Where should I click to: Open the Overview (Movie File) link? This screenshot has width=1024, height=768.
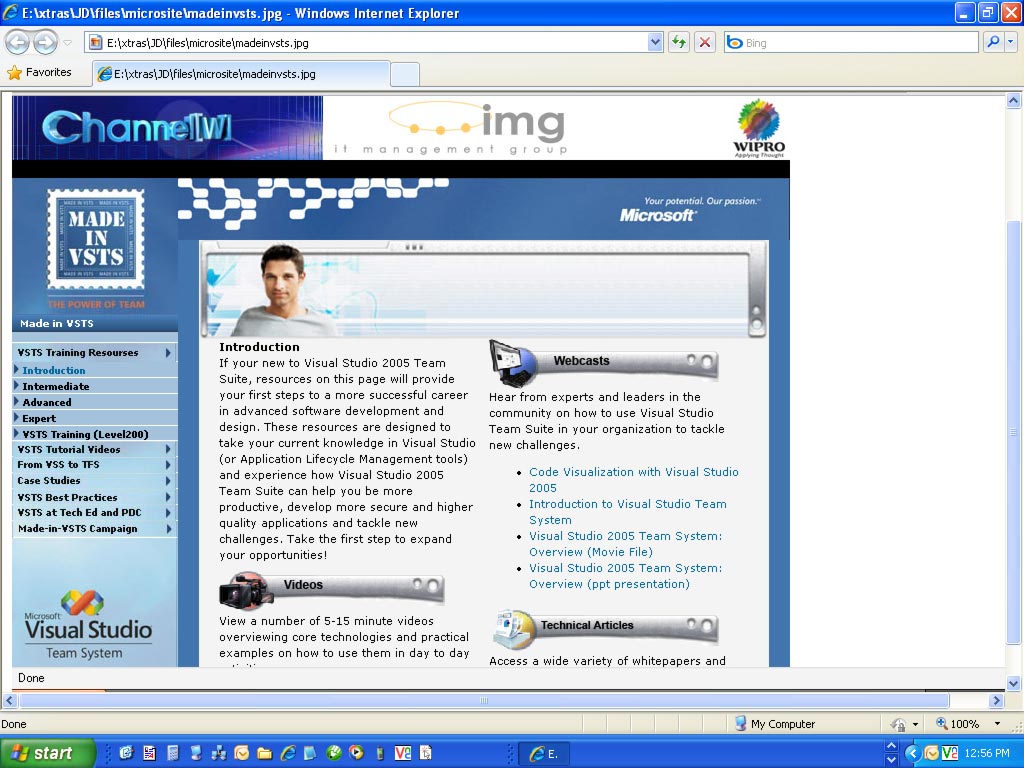[x=626, y=544]
